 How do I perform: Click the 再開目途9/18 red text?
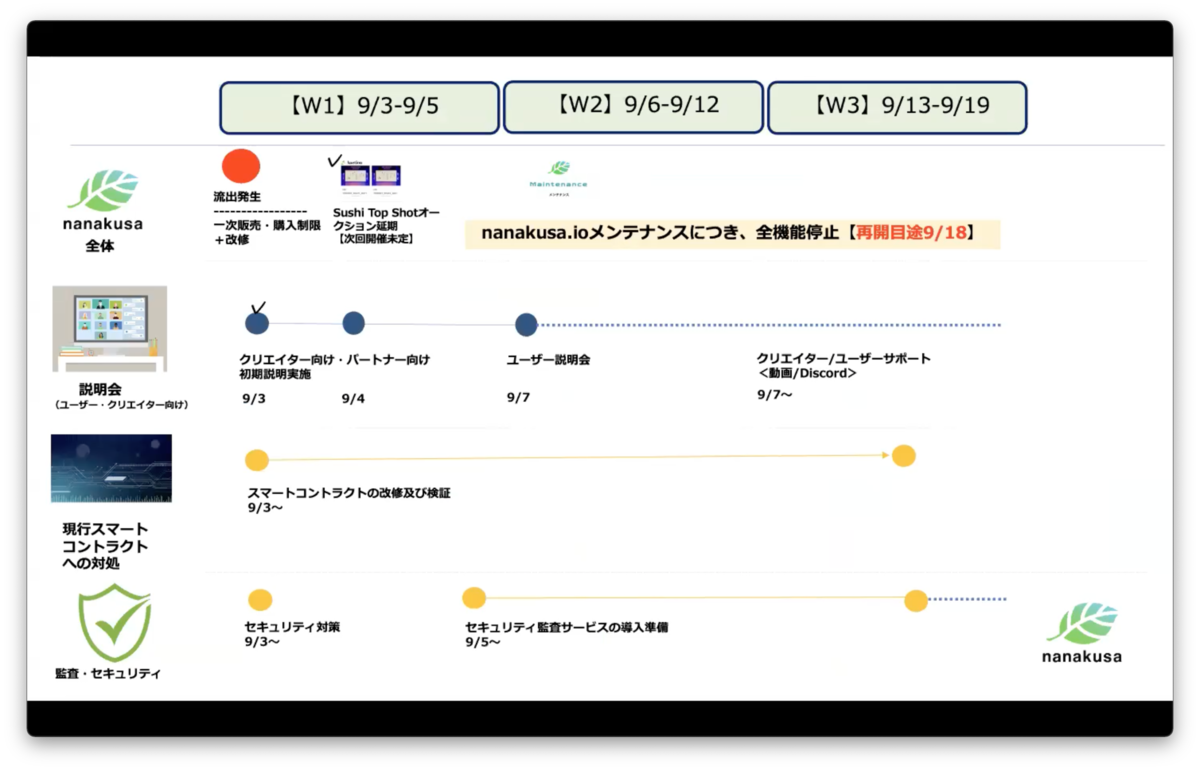[909, 233]
